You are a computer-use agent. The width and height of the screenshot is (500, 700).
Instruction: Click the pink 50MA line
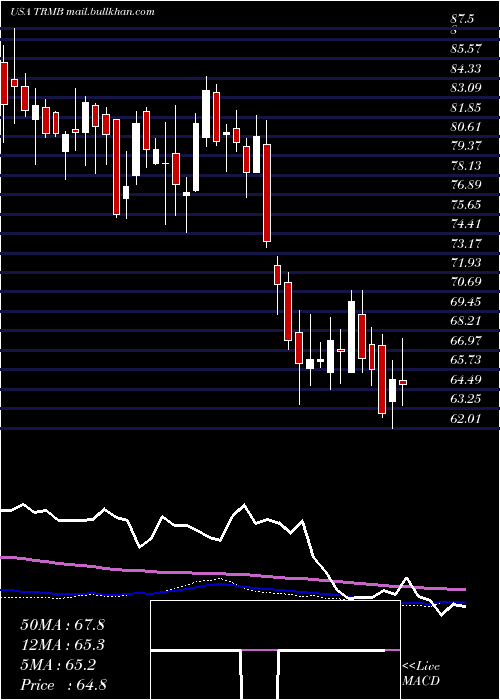click(232, 575)
